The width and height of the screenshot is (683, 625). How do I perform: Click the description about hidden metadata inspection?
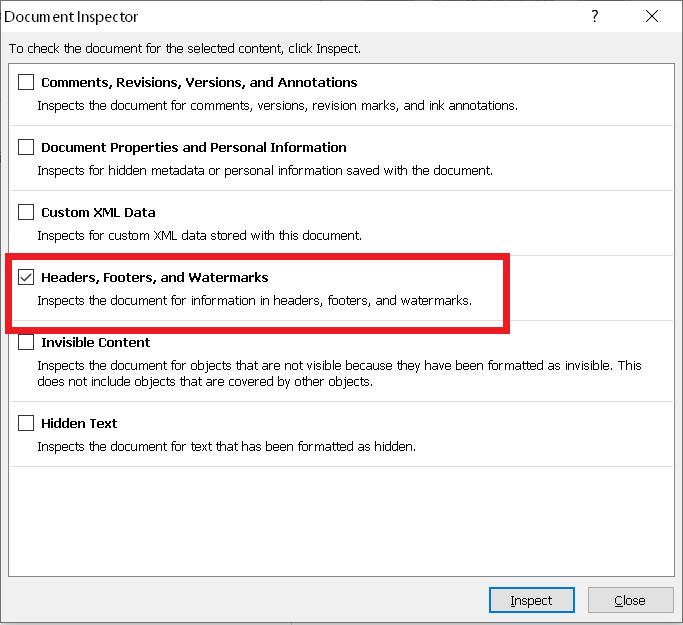[265, 170]
